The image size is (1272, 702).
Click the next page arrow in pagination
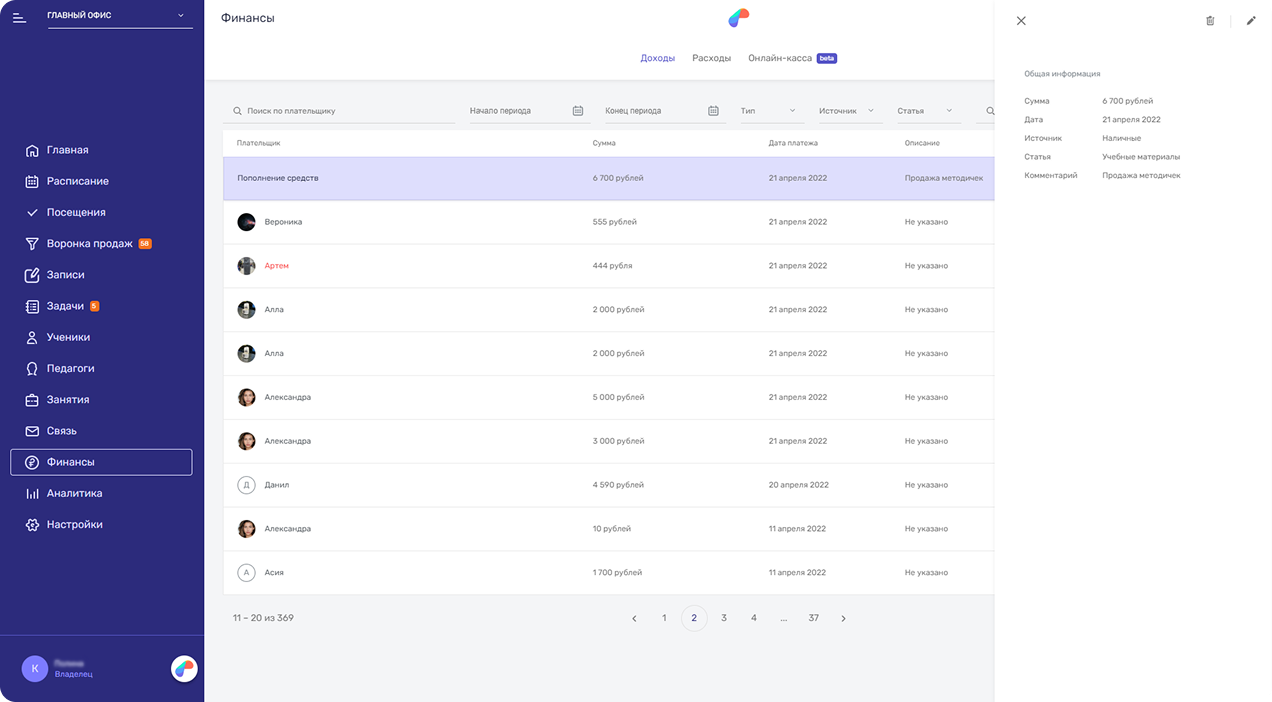(x=843, y=619)
